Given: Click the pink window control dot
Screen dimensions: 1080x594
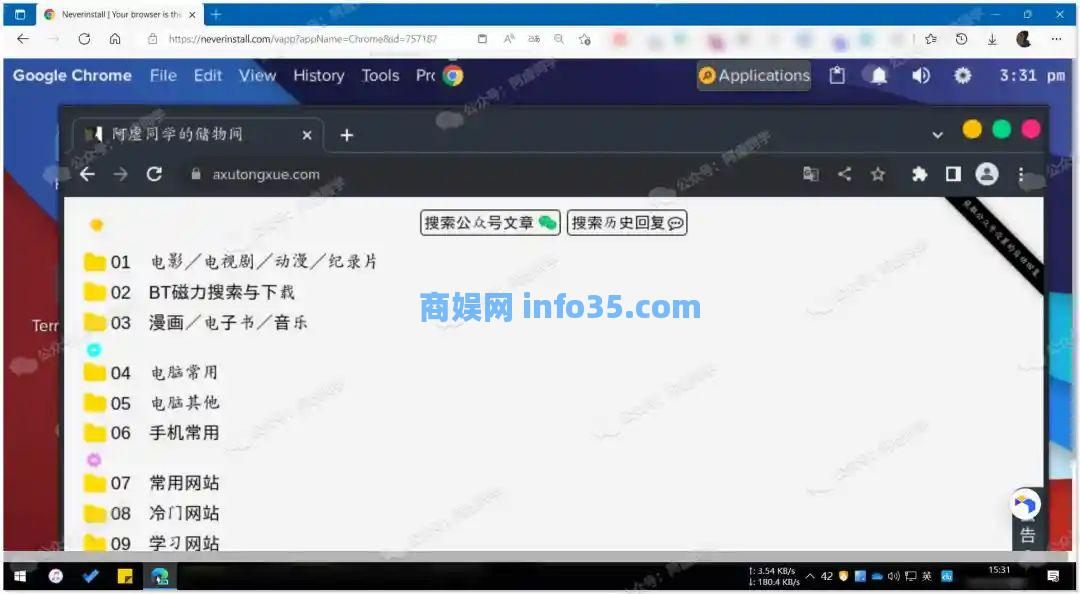Looking at the screenshot, I should click(x=1031, y=129).
